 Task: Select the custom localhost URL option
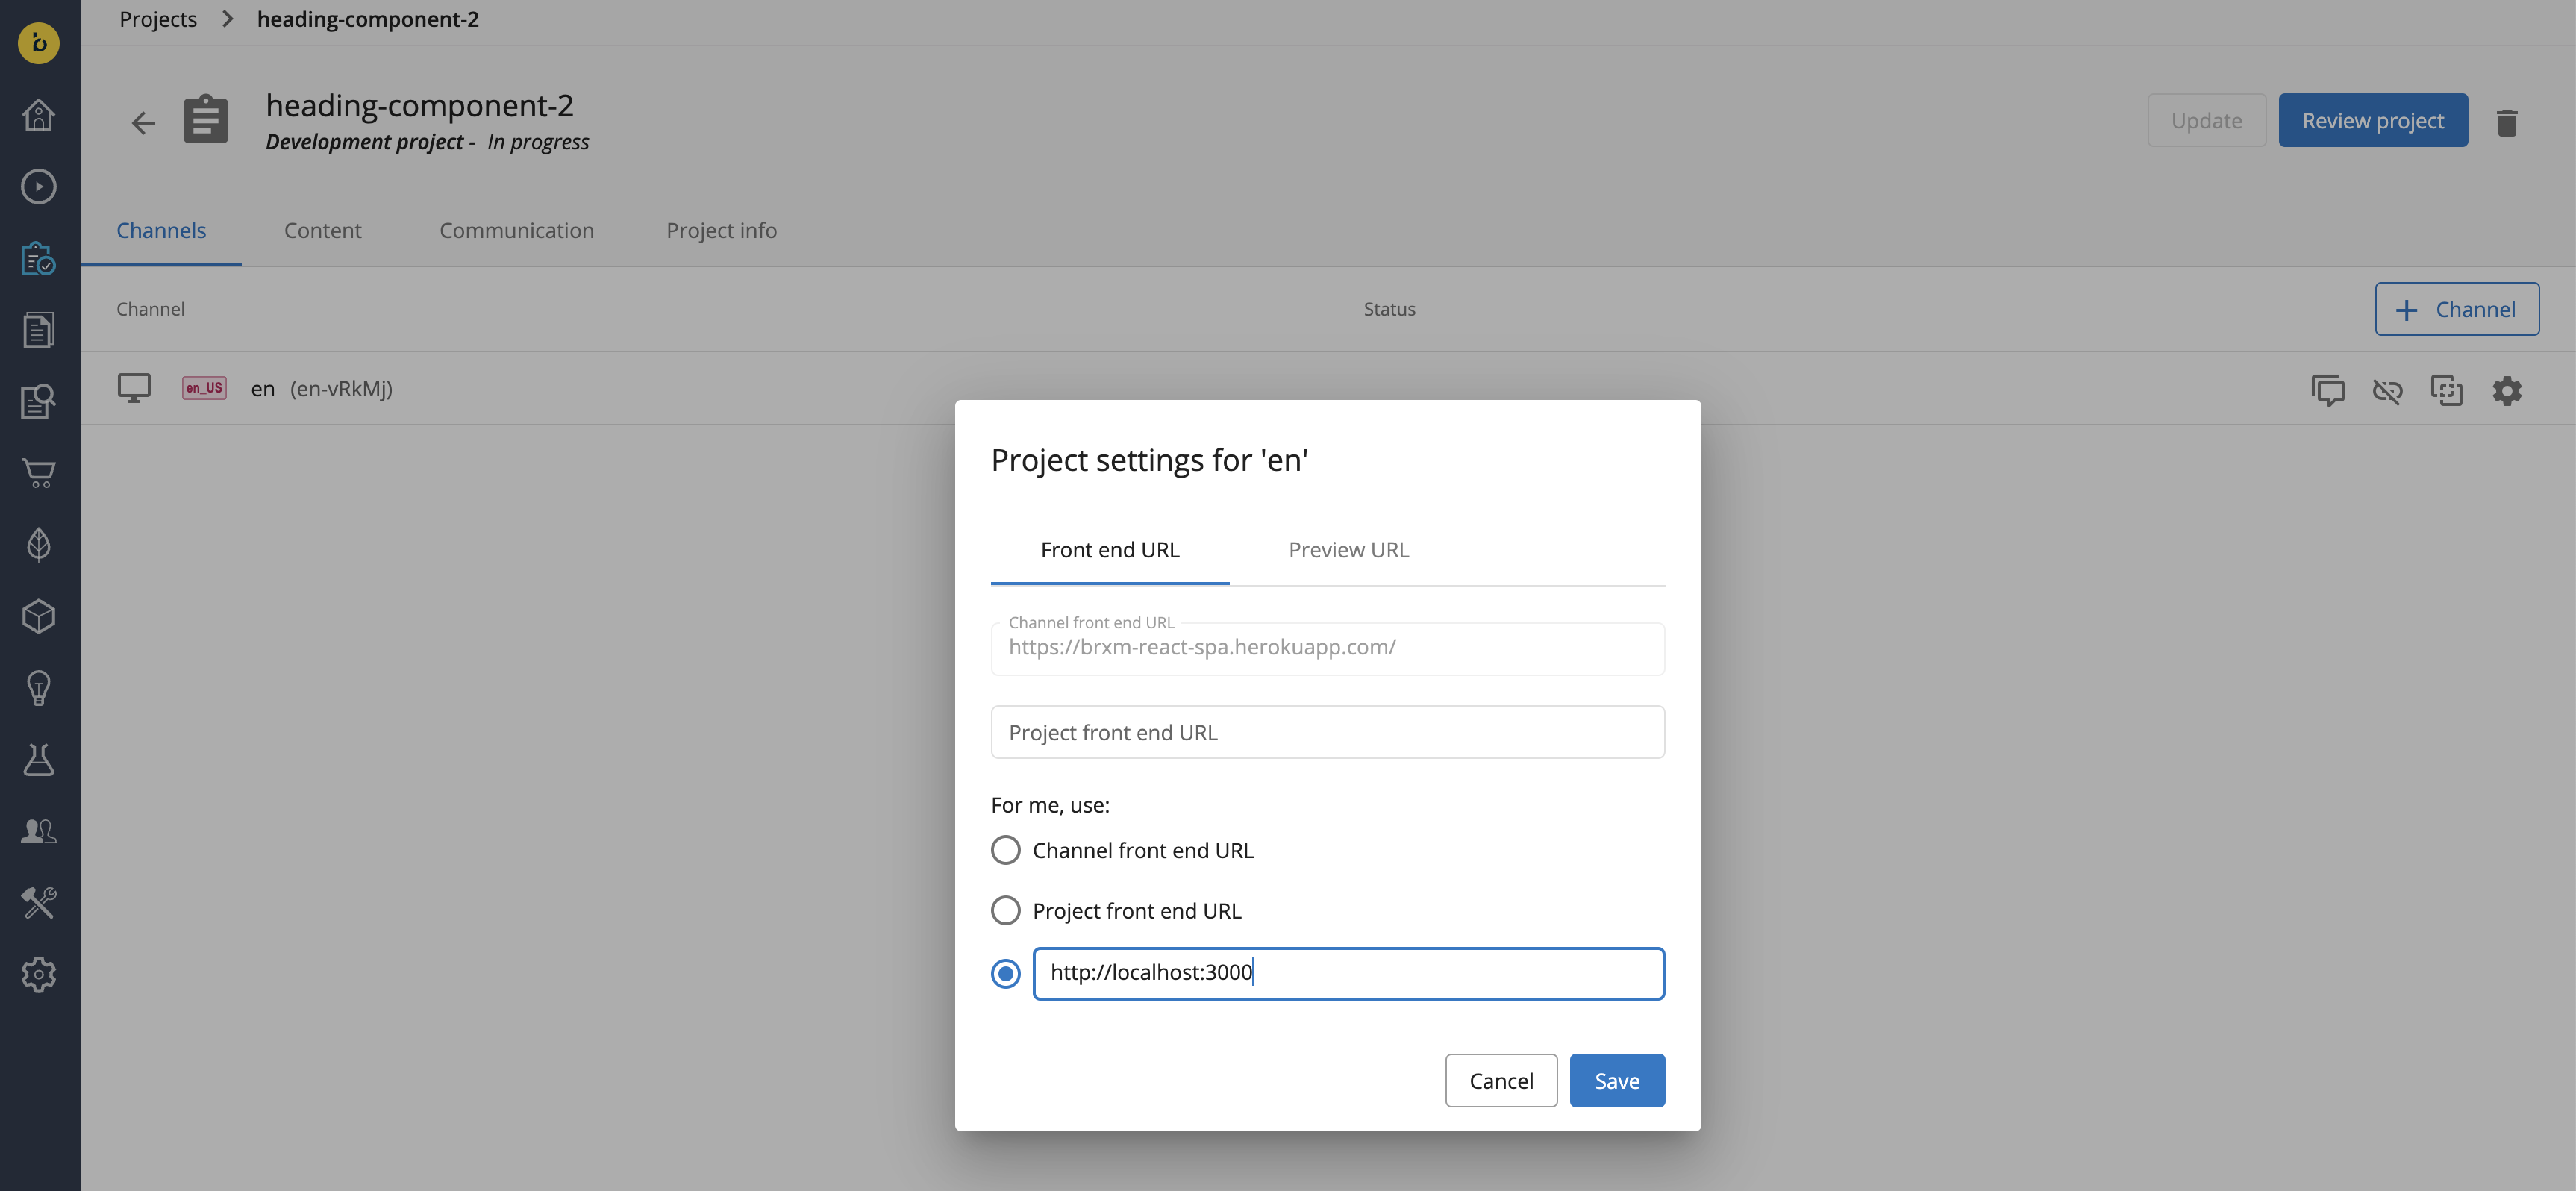click(x=1005, y=972)
